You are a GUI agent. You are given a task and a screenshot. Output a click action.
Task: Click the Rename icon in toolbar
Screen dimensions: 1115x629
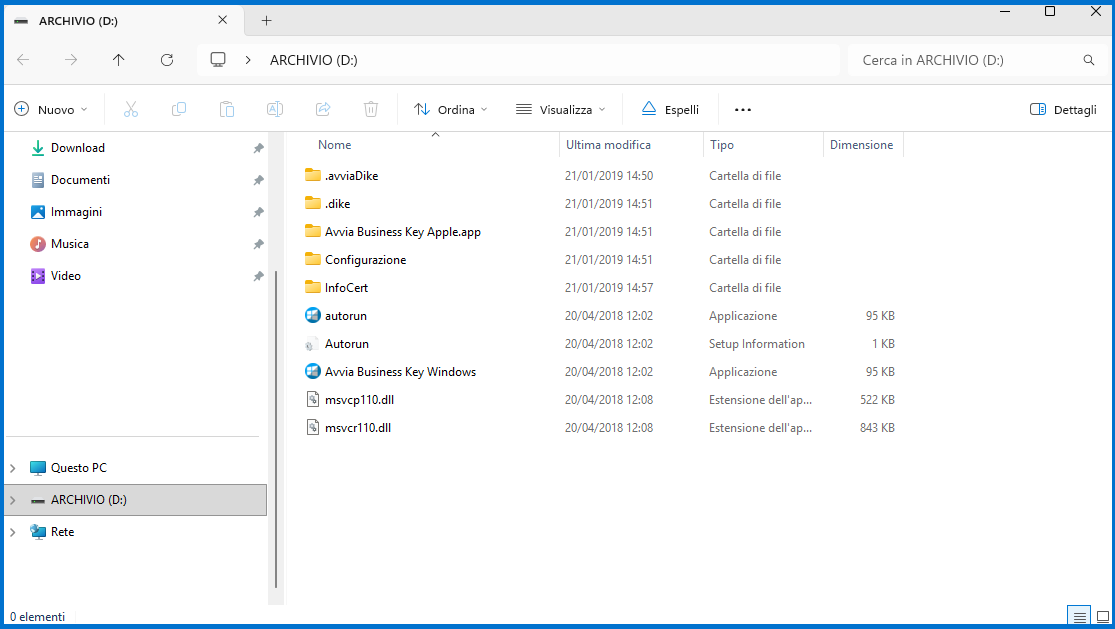pyautogui.click(x=274, y=109)
